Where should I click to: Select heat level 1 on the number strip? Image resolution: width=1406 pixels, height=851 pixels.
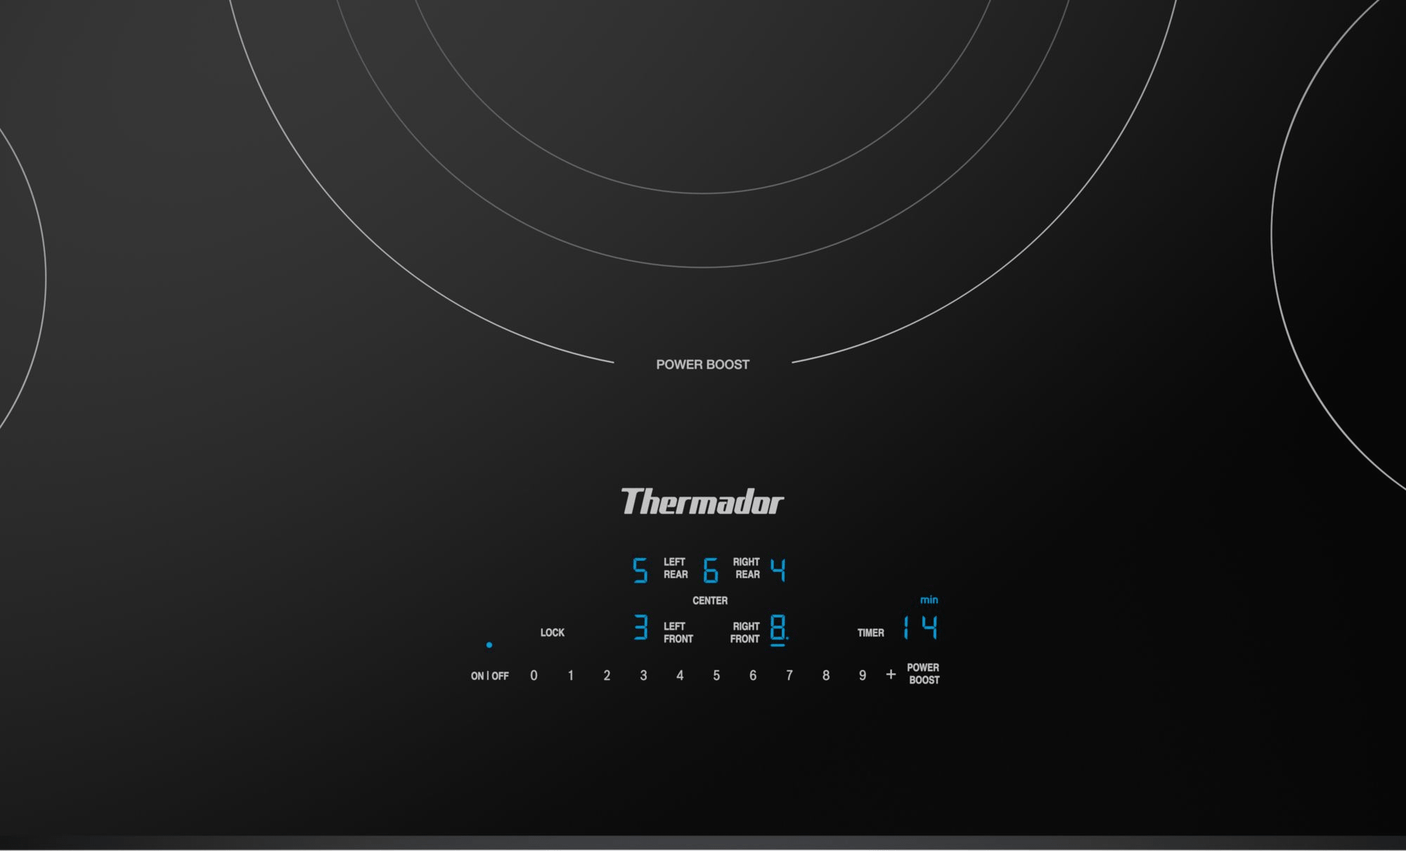(x=571, y=676)
